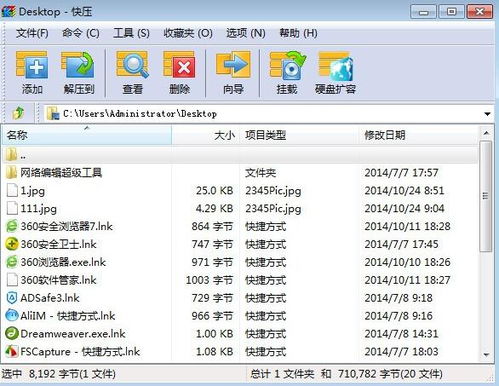499x386 pixels.
Task: Click the AliIM shortcut icon
Action: pos(12,316)
